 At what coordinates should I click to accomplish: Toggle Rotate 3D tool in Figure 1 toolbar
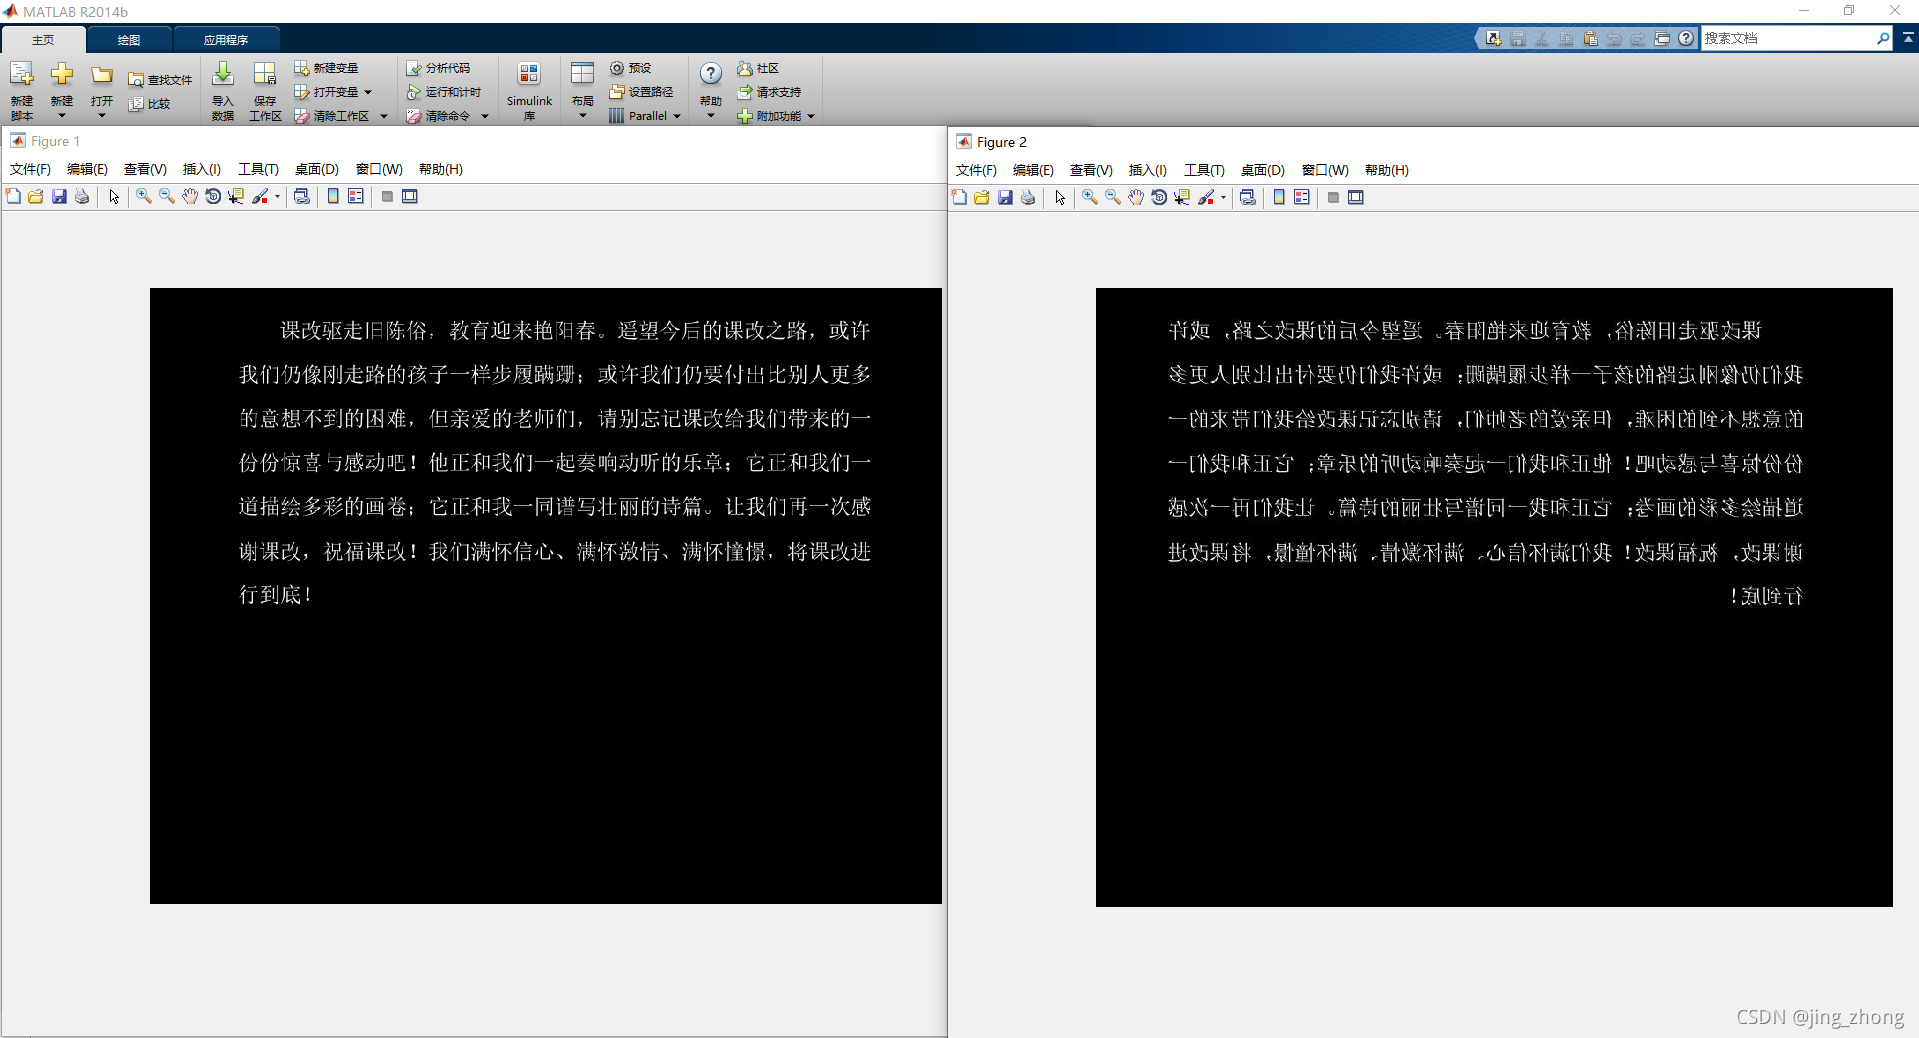[x=213, y=197]
